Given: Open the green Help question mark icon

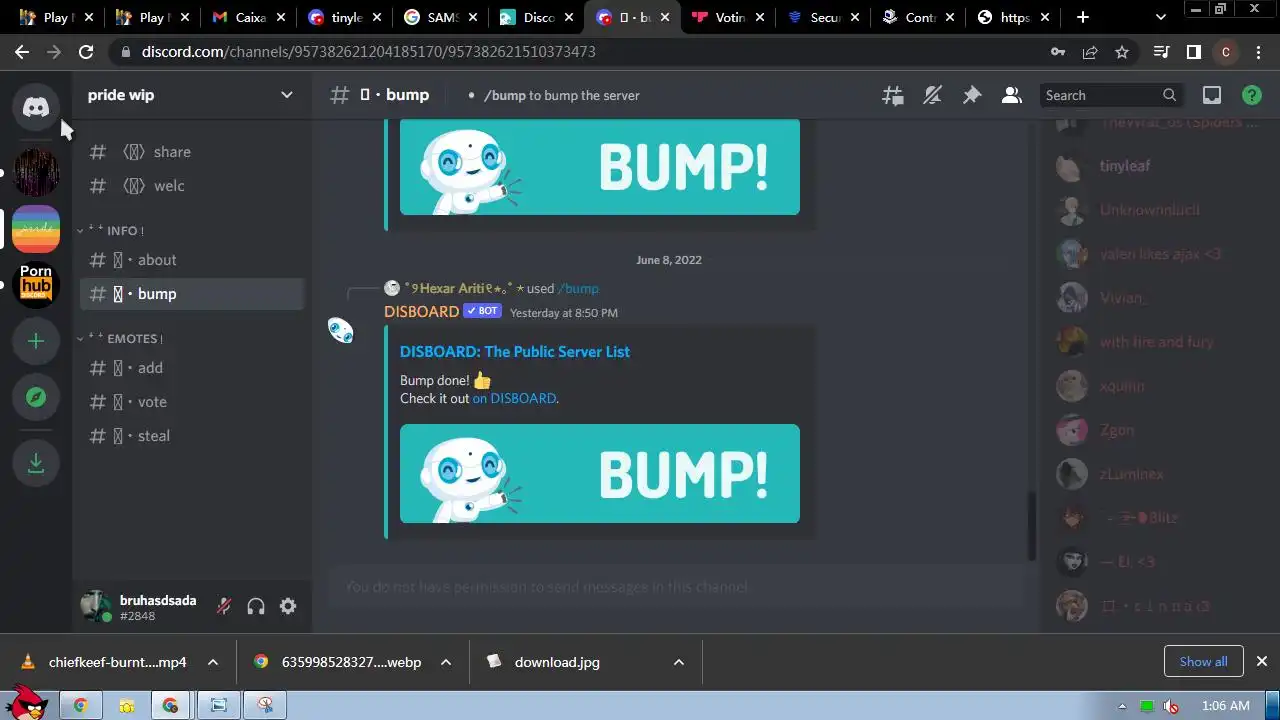Looking at the screenshot, I should point(1251,95).
